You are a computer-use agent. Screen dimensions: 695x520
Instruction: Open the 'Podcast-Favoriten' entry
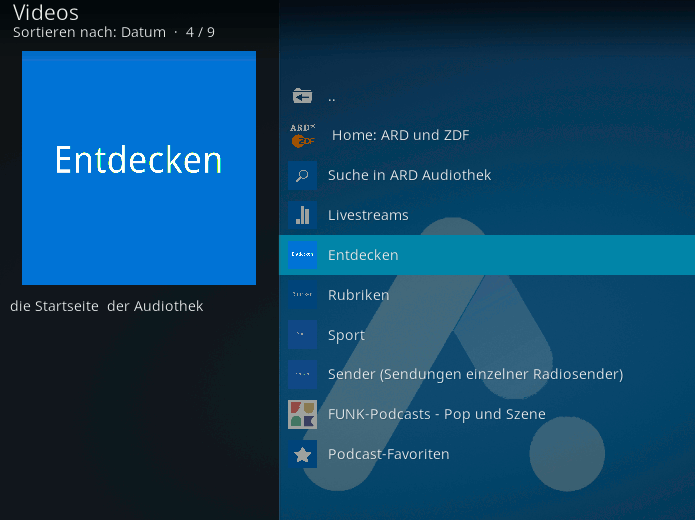[487, 454]
